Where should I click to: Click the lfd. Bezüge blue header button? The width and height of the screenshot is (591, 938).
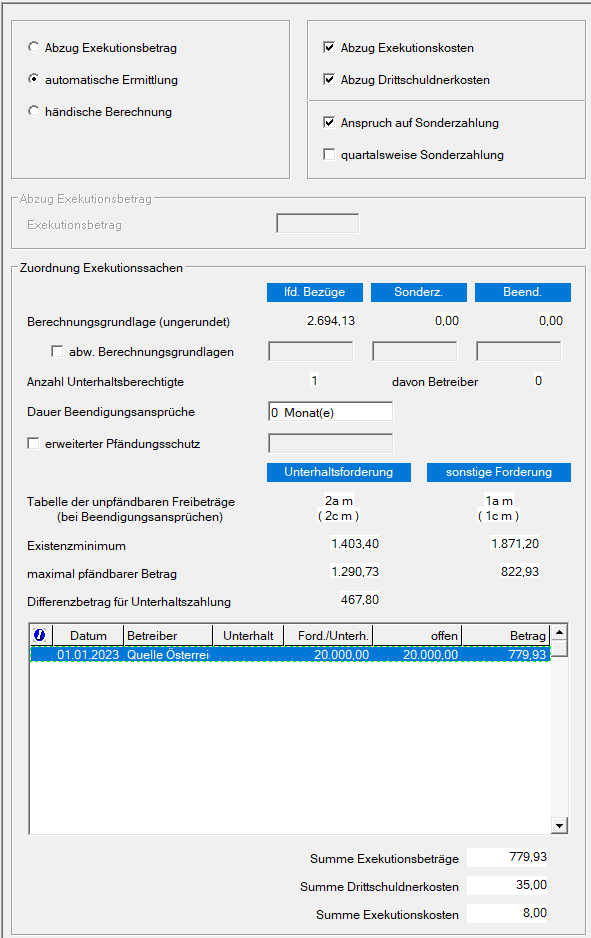(315, 292)
